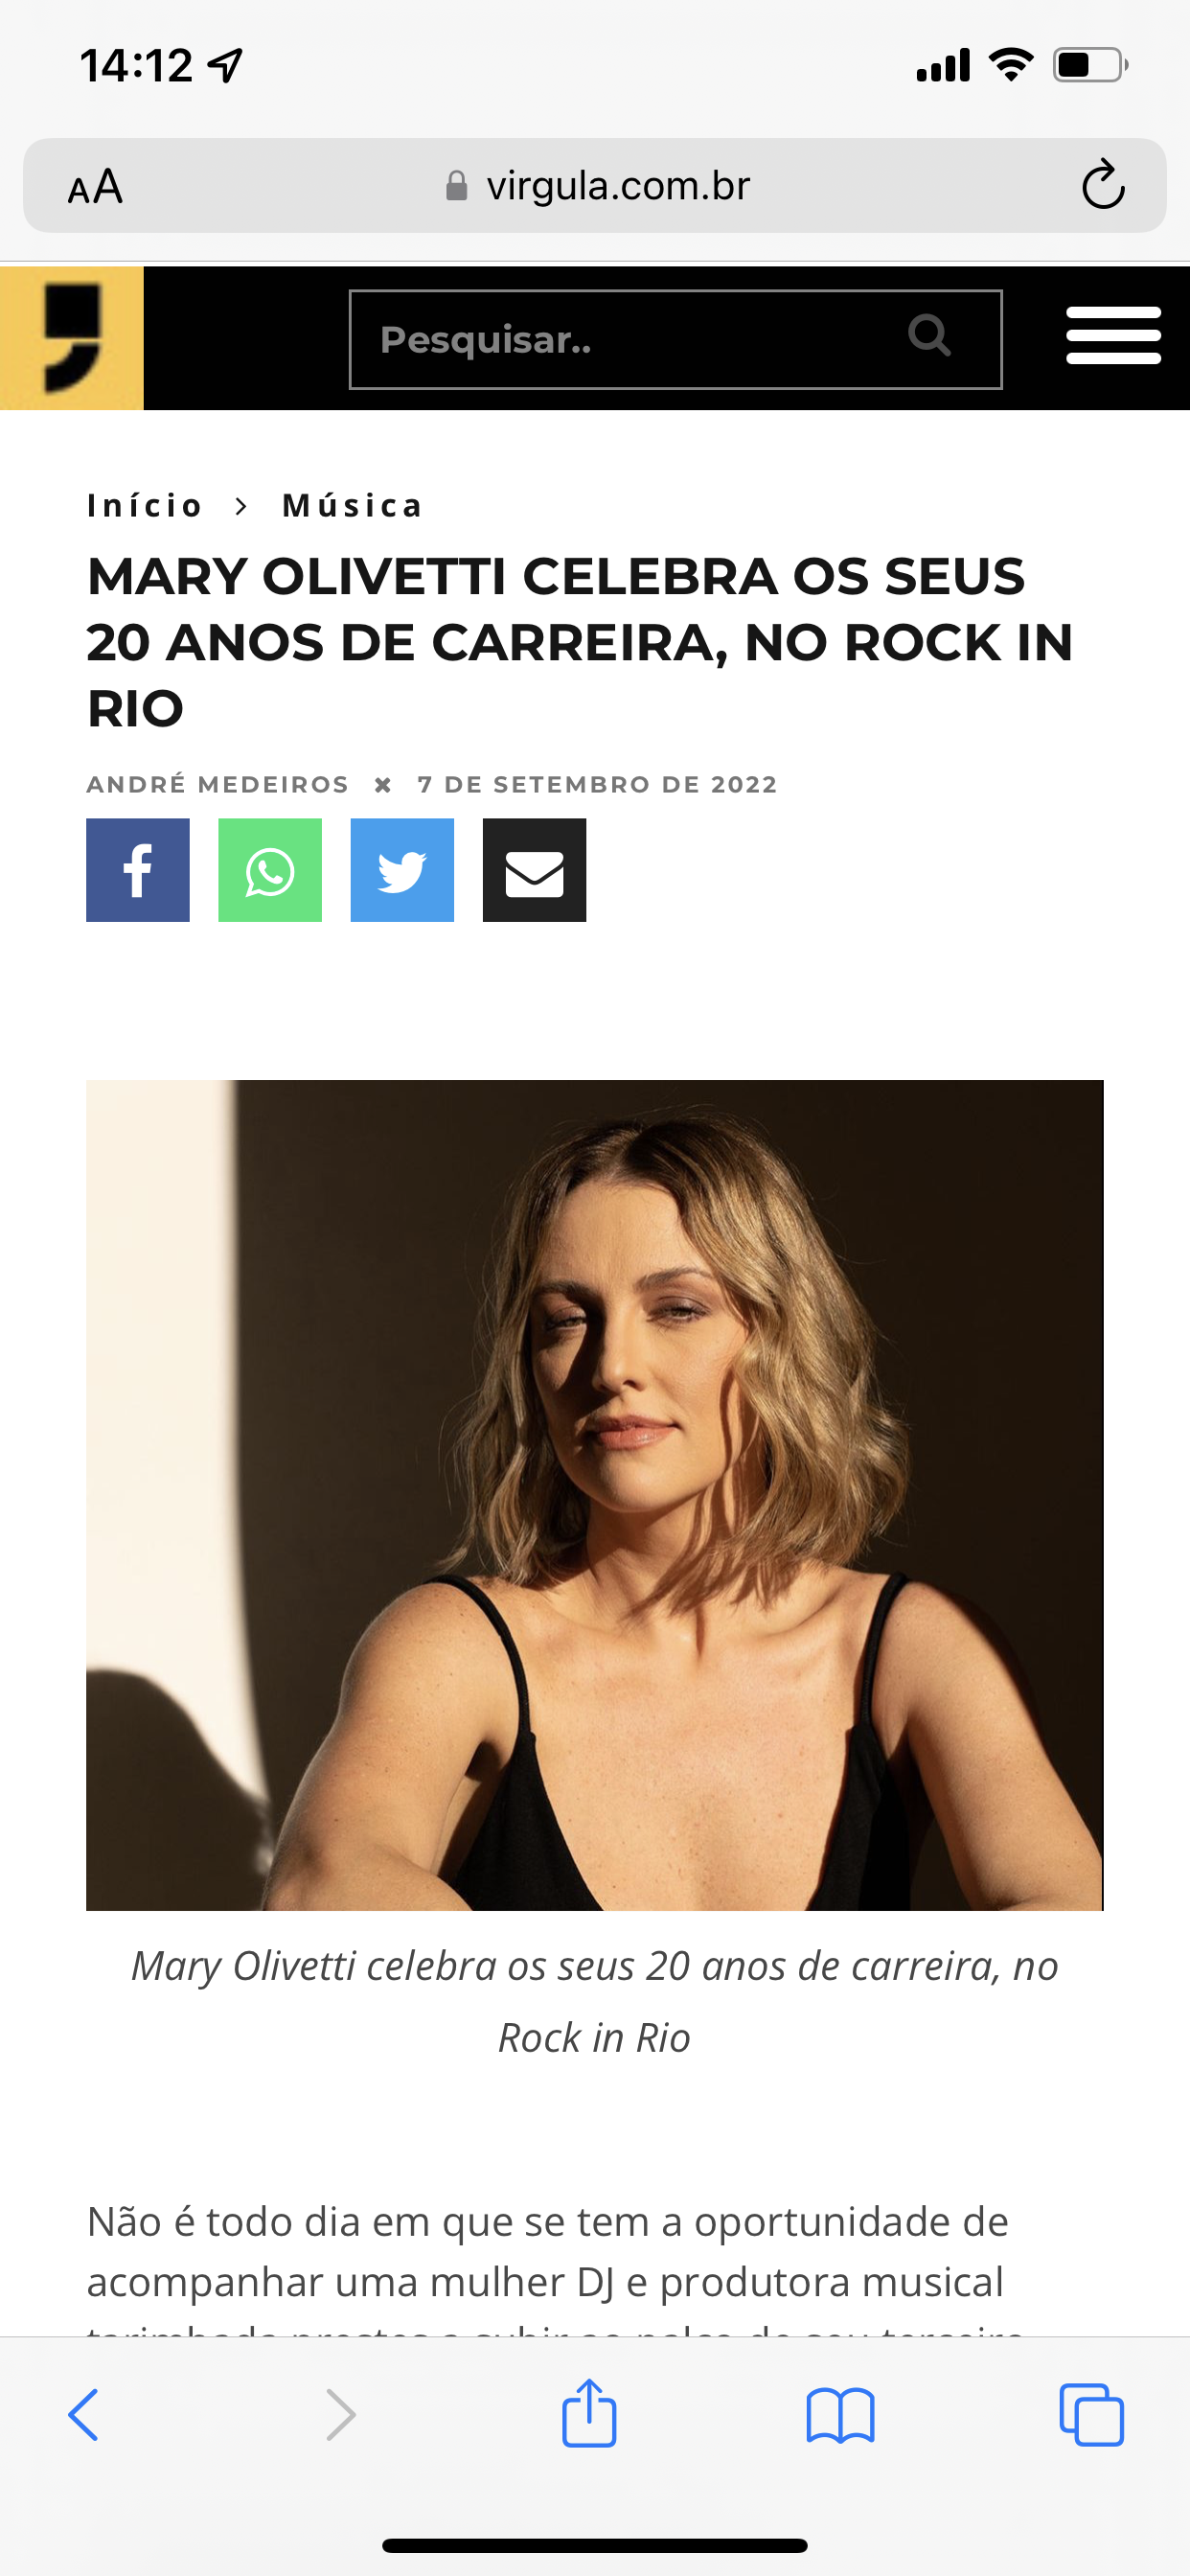This screenshot has height=2576, width=1190.
Task: Share article via WhatsApp icon
Action: tap(270, 870)
